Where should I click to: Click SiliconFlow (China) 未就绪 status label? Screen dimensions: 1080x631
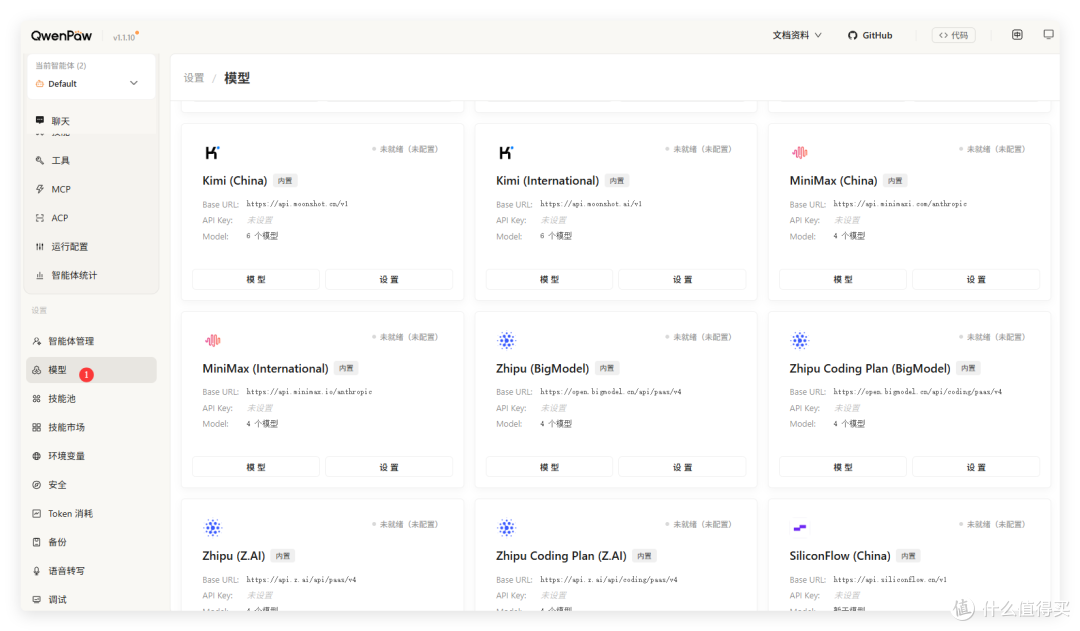point(995,524)
